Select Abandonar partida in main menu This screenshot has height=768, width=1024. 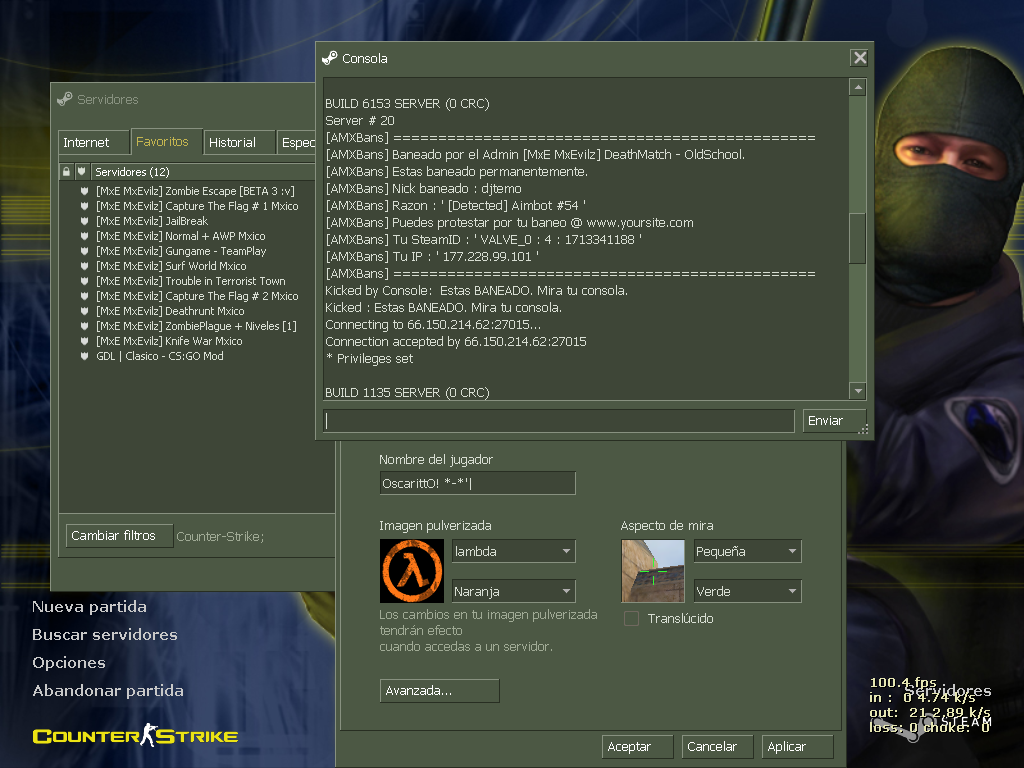pyautogui.click(x=108, y=691)
